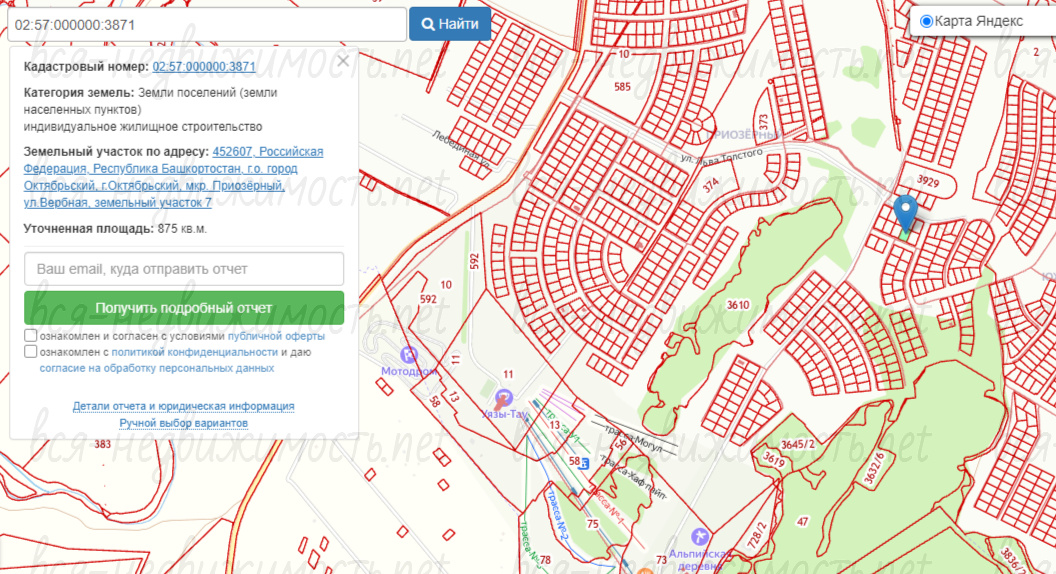Click the Альпийская деревня map marker icon

pyautogui.click(x=699, y=537)
